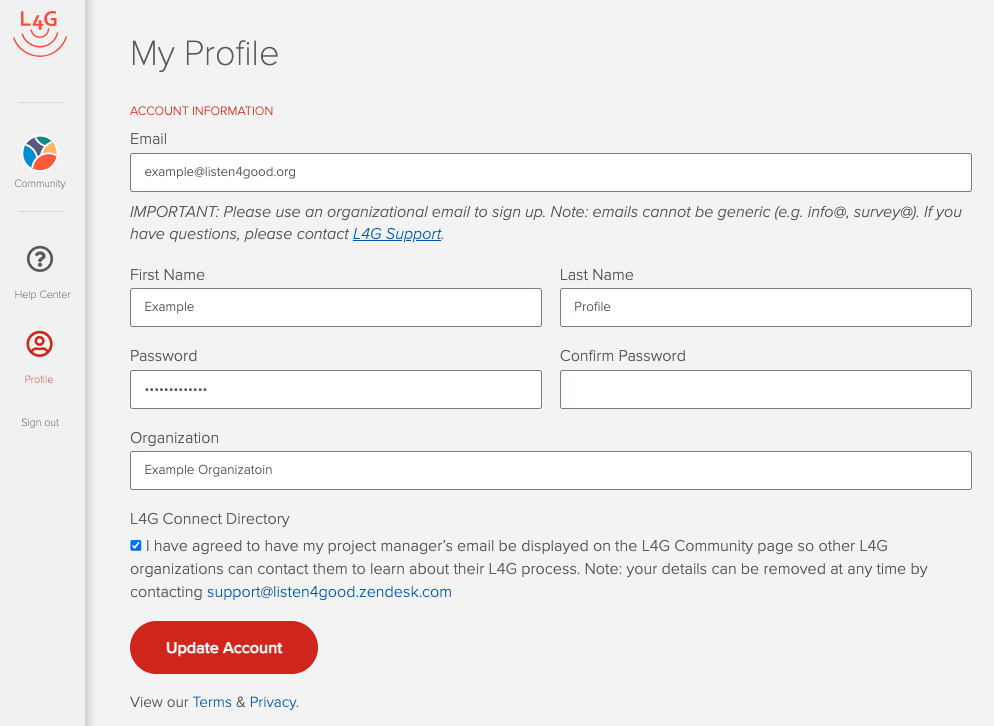The image size is (994, 726).
Task: Select the First Name field showing Example
Action: (x=335, y=307)
